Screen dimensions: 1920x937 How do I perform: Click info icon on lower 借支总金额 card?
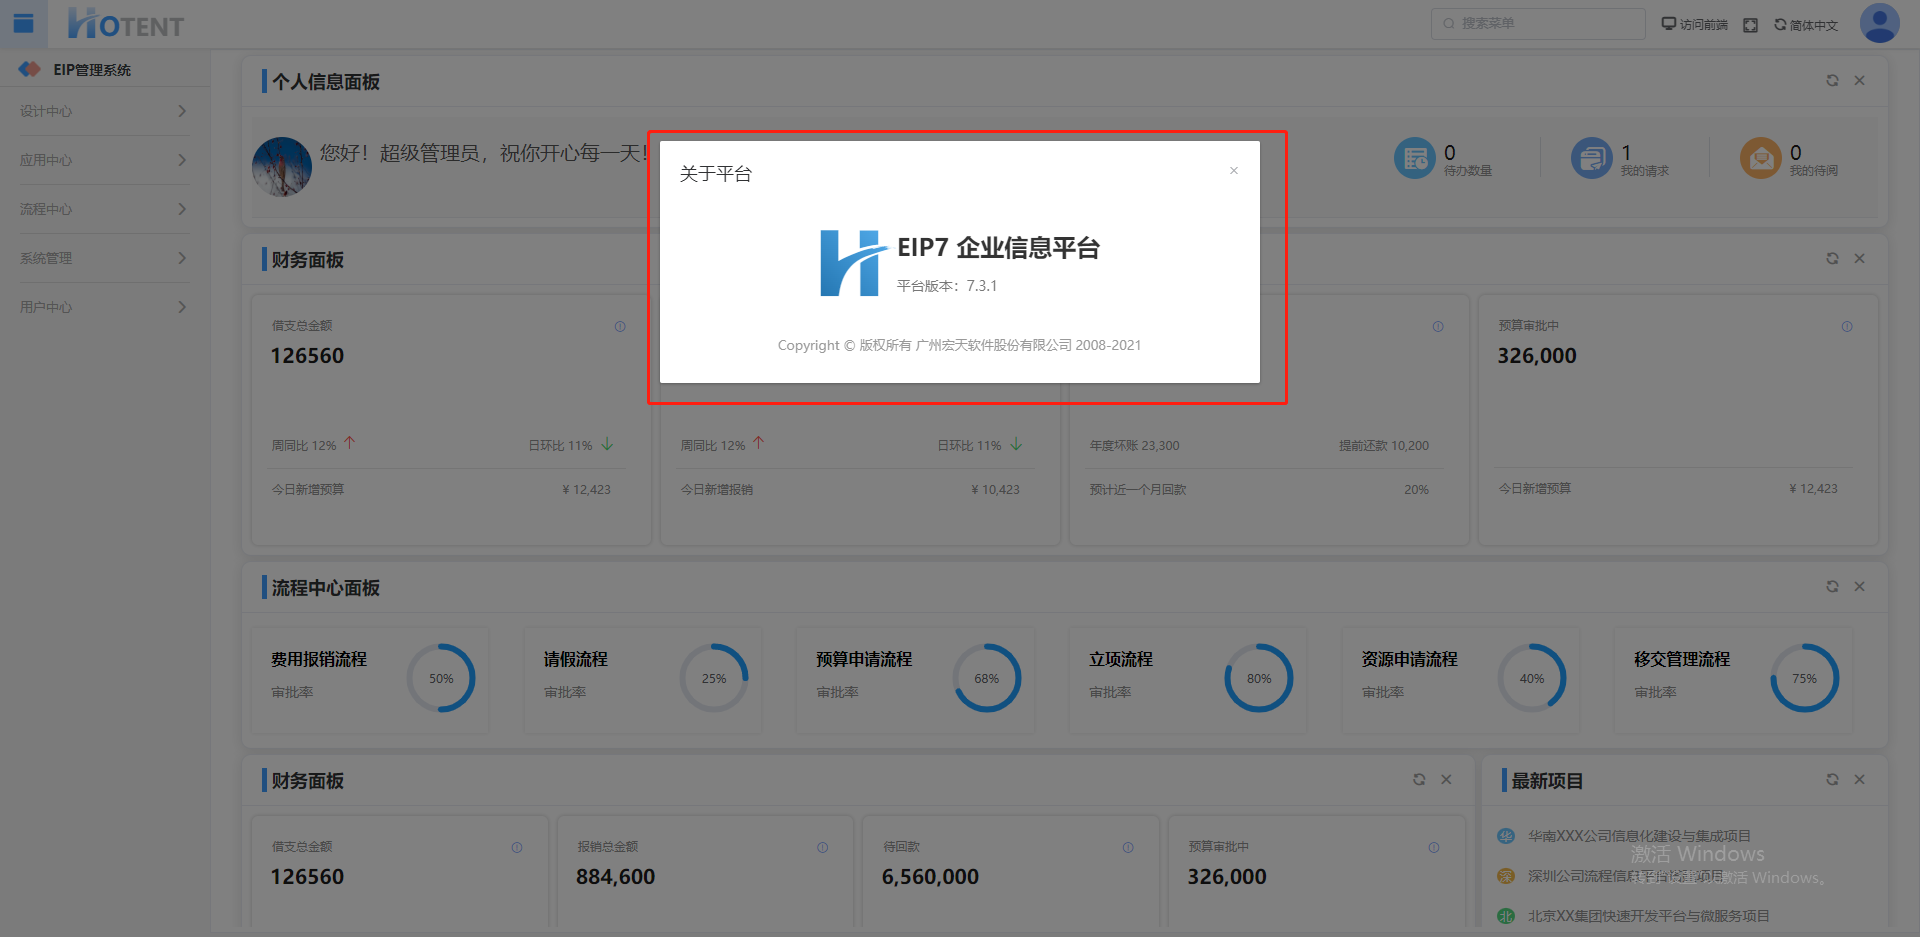click(x=517, y=848)
